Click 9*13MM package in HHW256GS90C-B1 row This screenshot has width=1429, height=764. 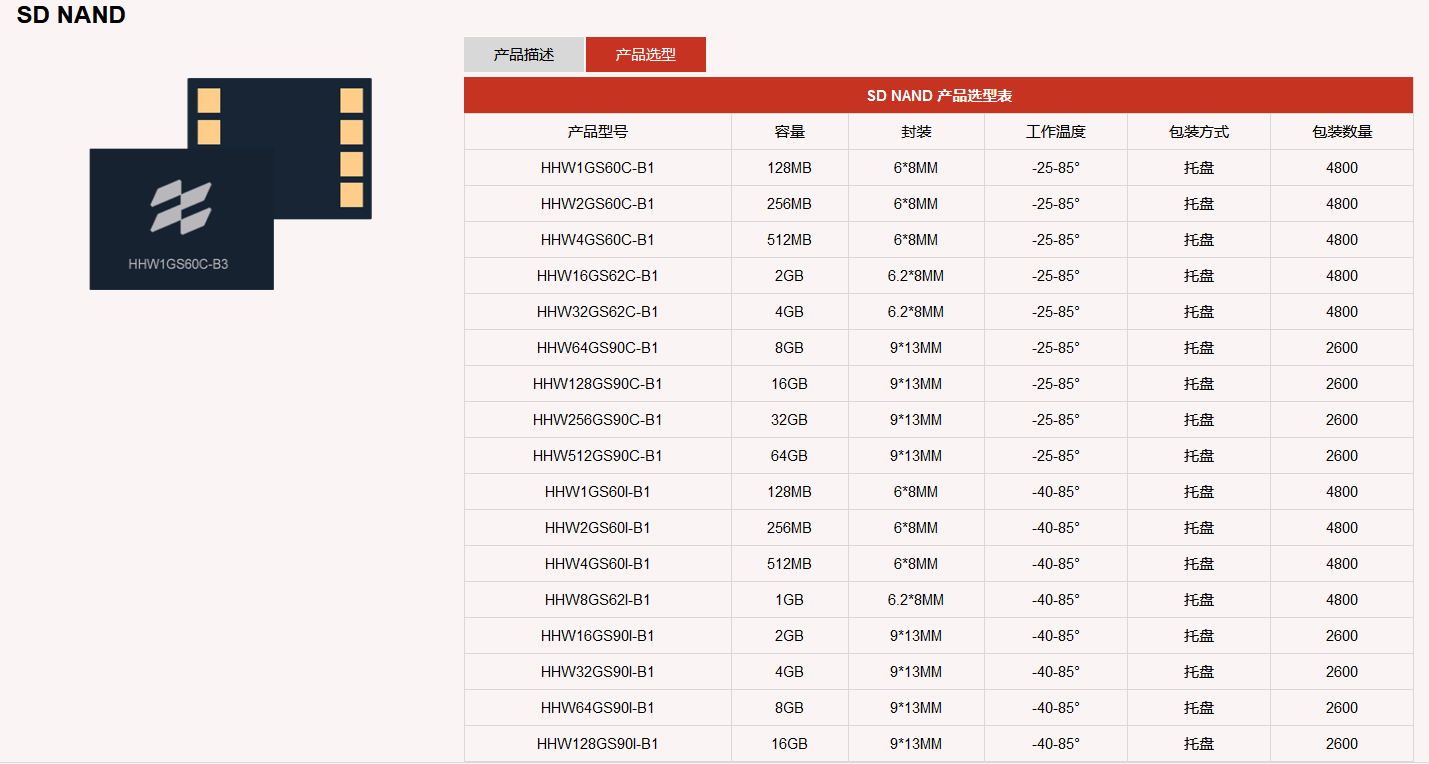pyautogui.click(x=916, y=420)
